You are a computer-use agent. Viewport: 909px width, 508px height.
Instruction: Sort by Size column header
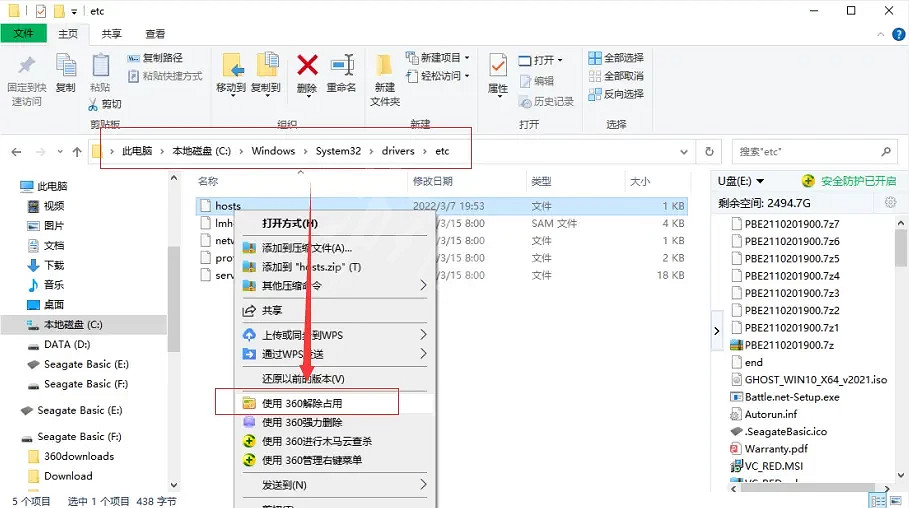tap(640, 182)
